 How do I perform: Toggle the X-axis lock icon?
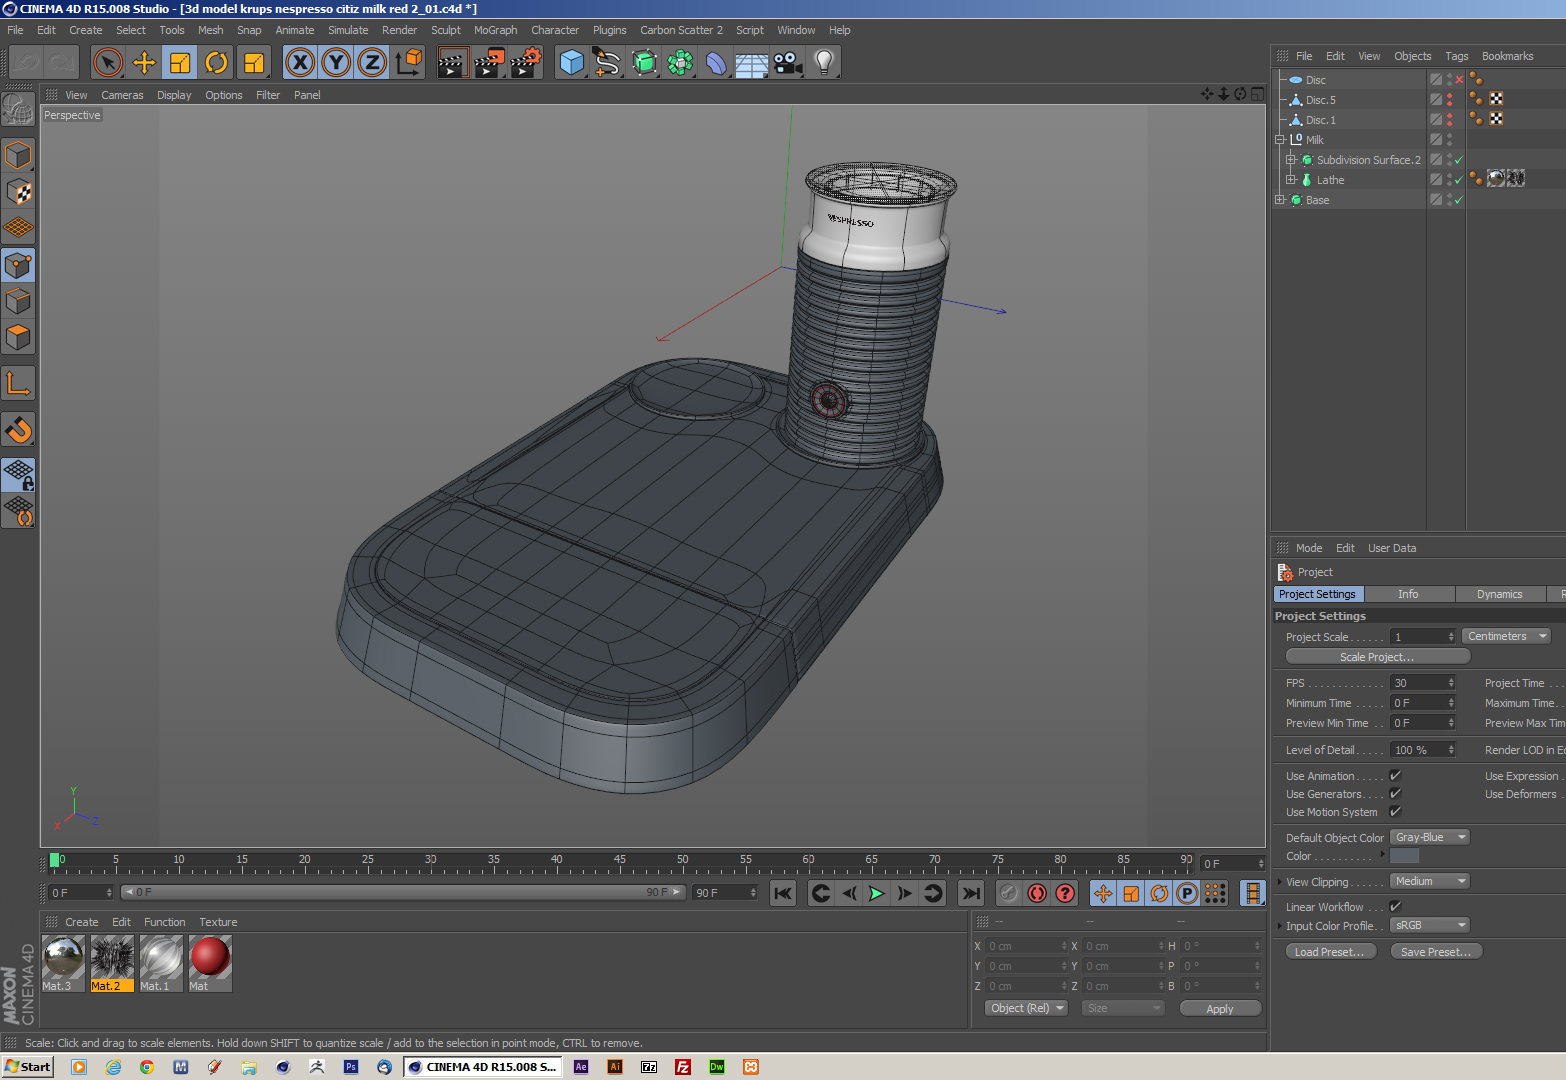pyautogui.click(x=300, y=63)
